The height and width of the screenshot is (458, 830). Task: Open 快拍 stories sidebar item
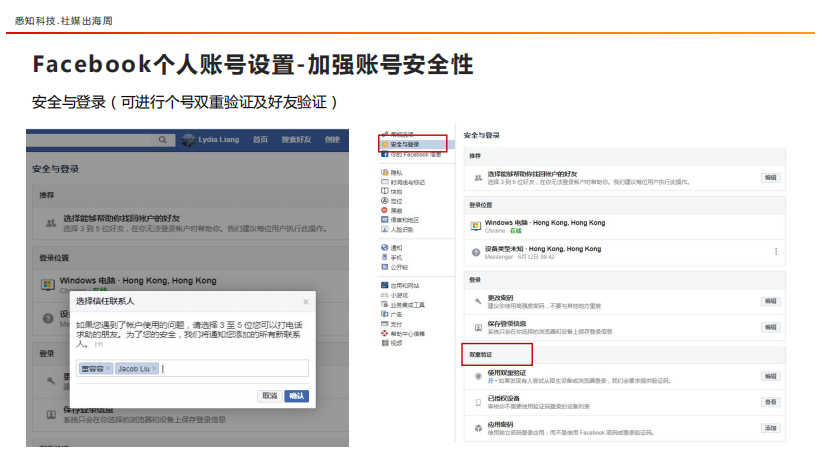coord(392,192)
